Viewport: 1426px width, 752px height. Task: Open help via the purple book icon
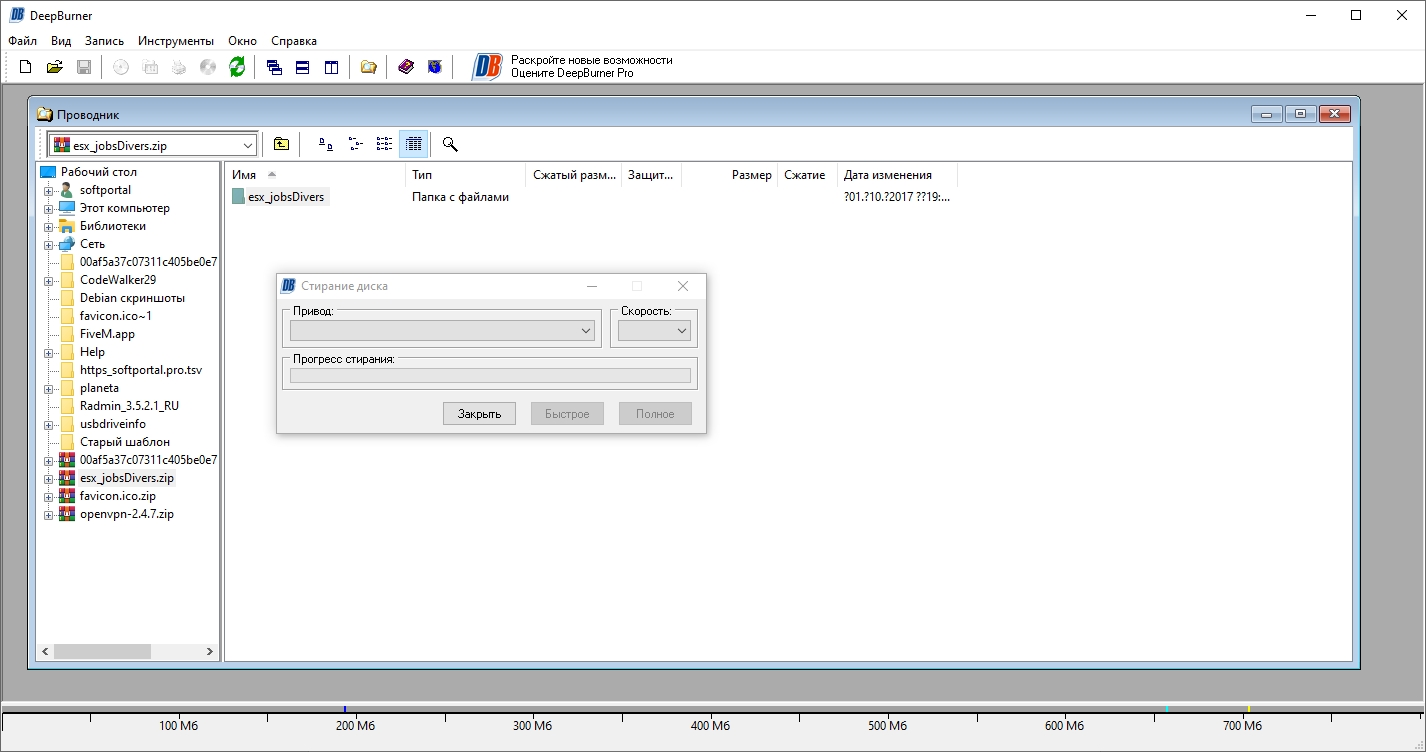[x=405, y=67]
